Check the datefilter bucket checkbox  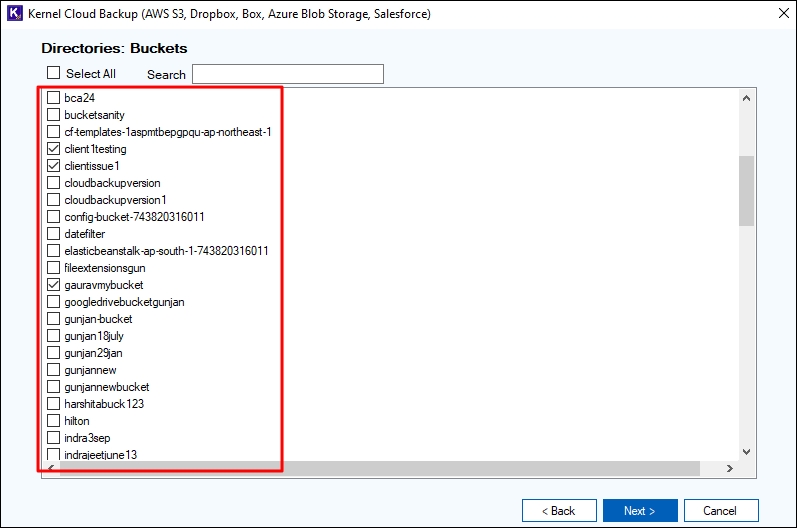(53, 234)
